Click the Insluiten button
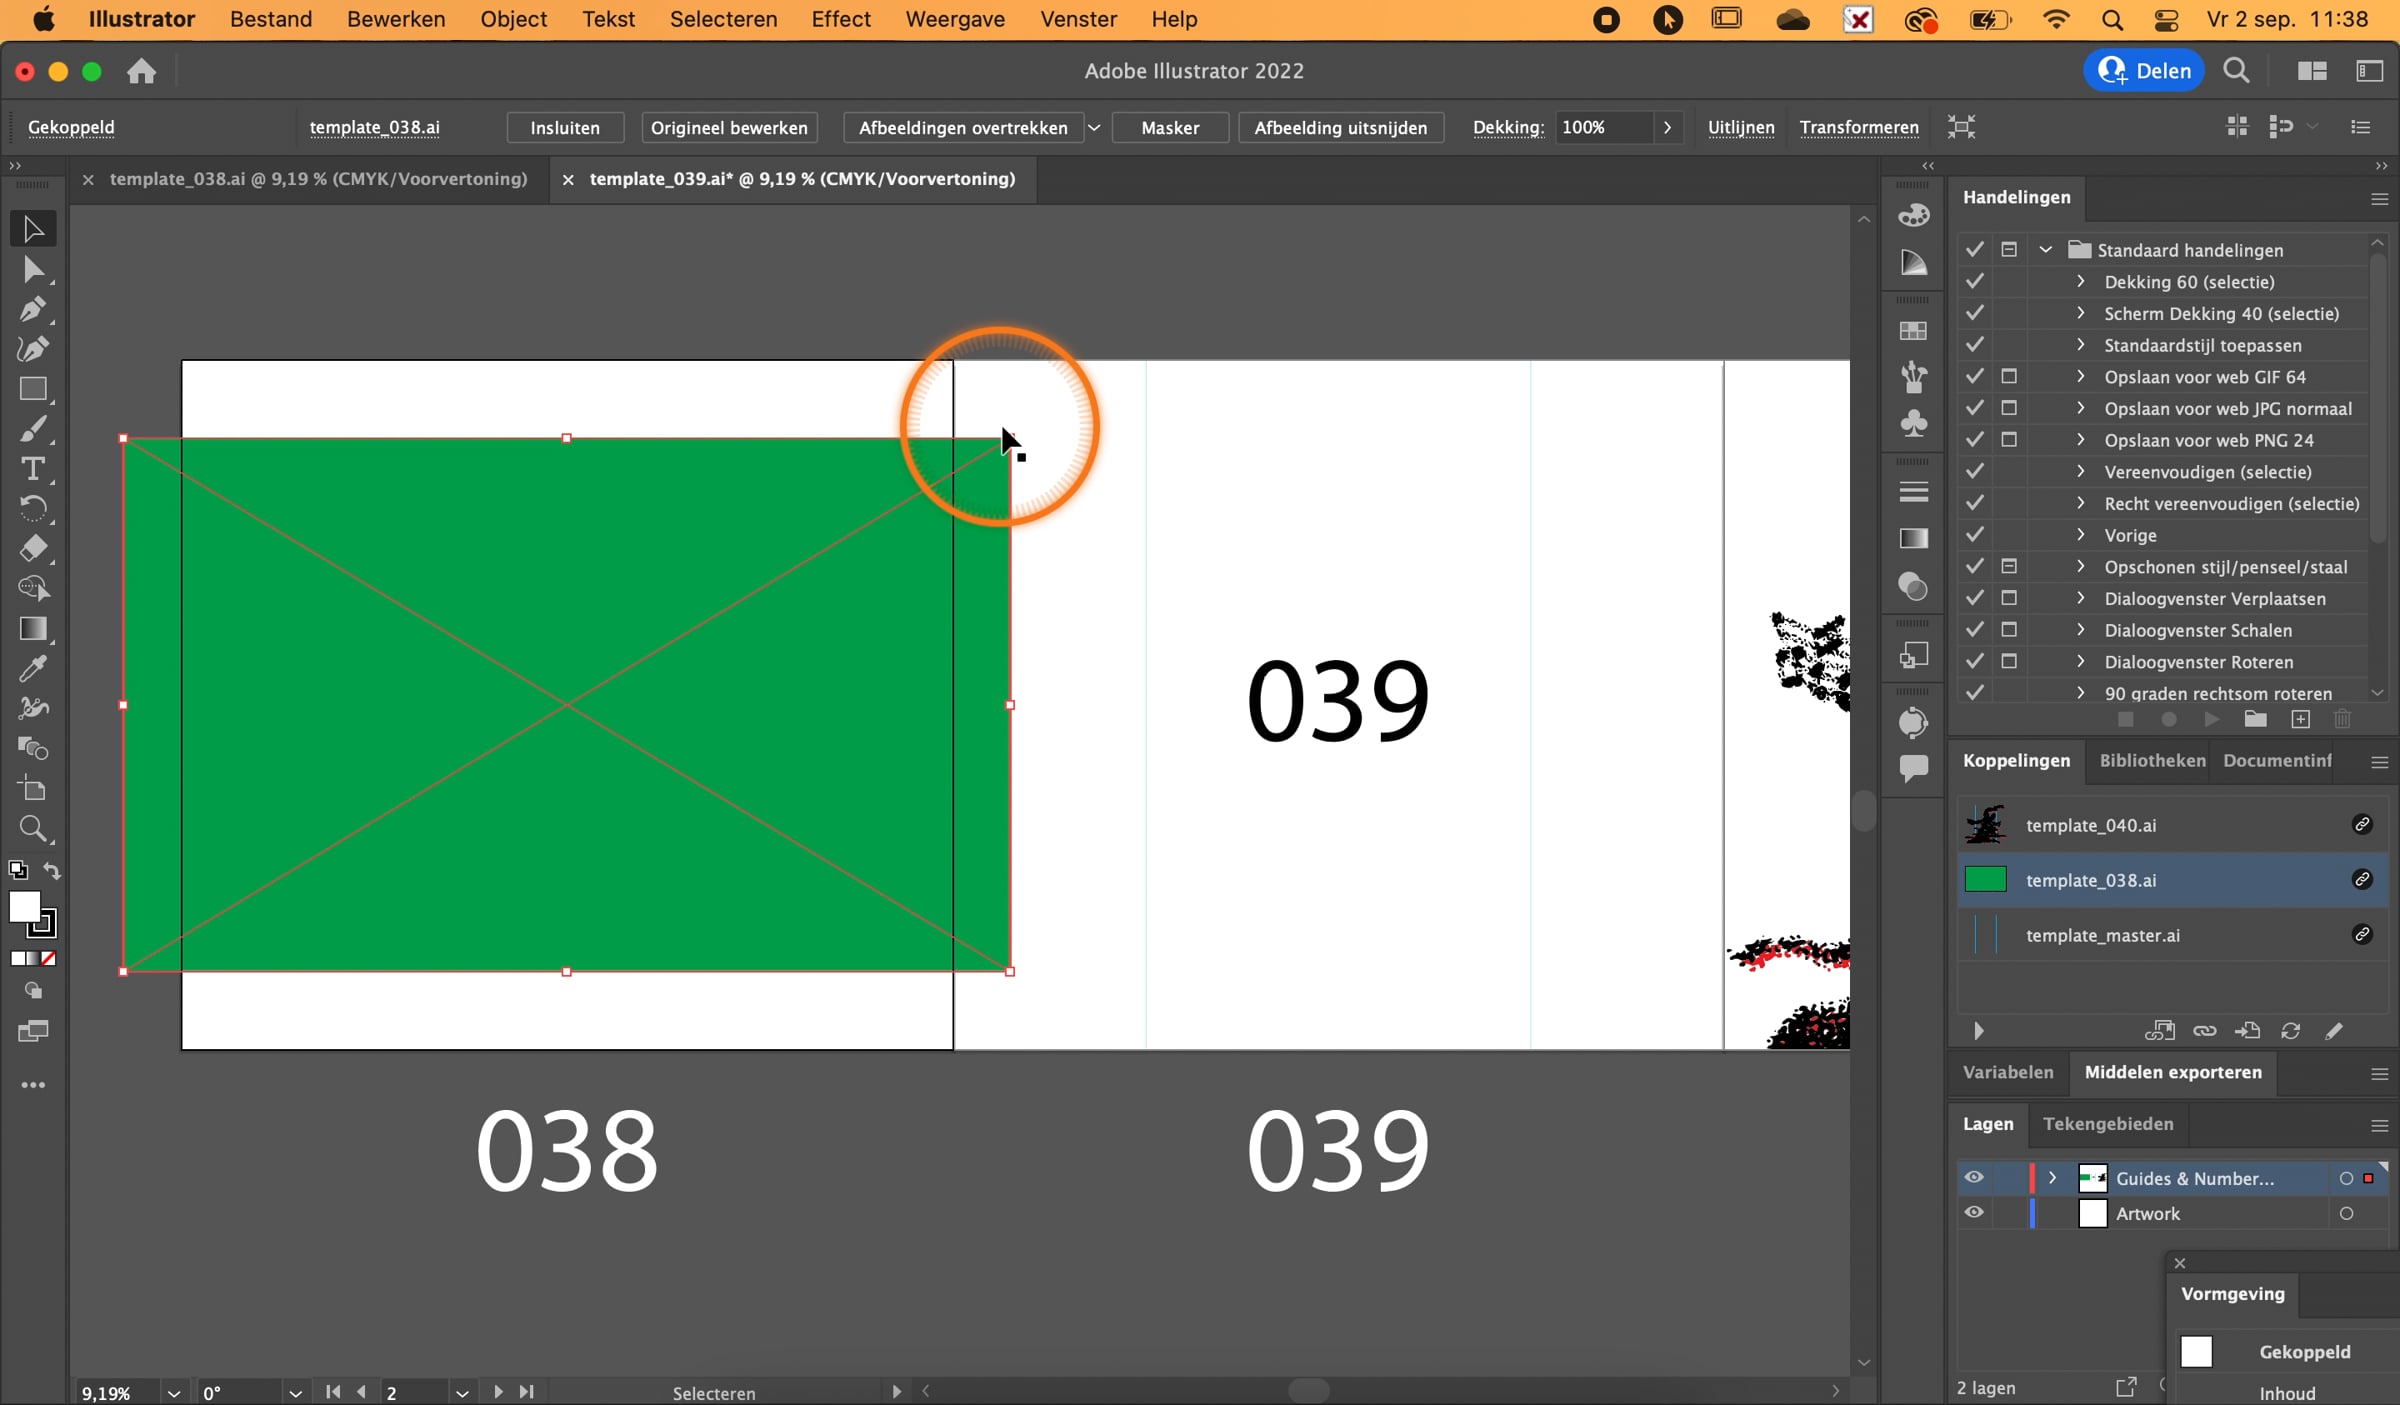Image resolution: width=2400 pixels, height=1405 pixels. click(x=564, y=128)
